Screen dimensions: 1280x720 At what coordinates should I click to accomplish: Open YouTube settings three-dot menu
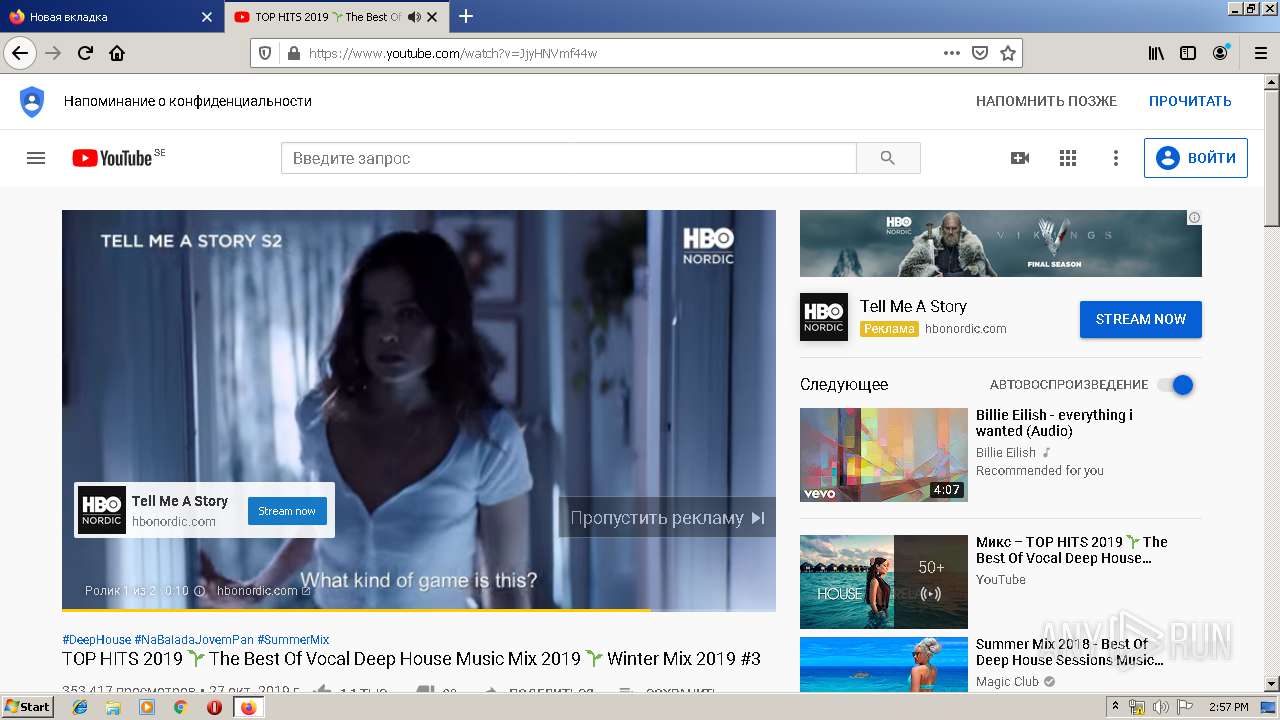click(1116, 158)
